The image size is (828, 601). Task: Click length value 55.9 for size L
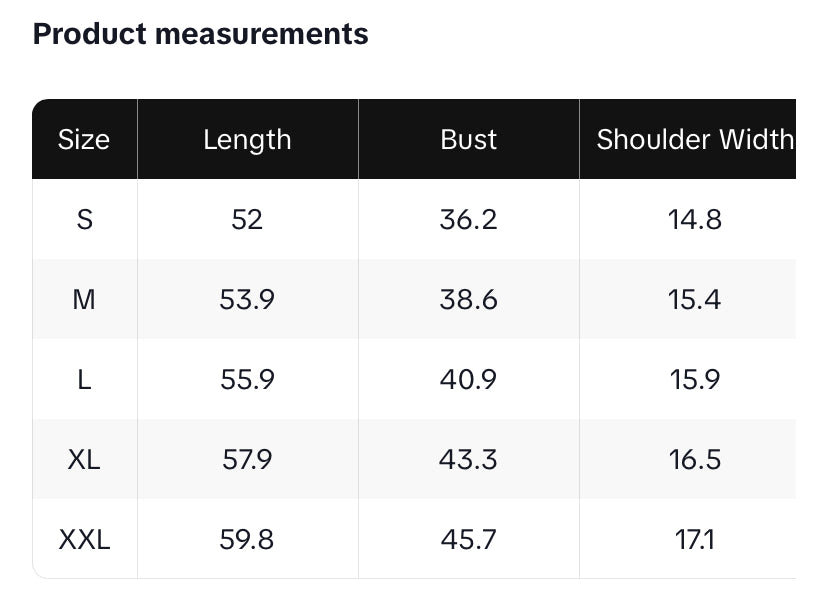click(x=247, y=379)
